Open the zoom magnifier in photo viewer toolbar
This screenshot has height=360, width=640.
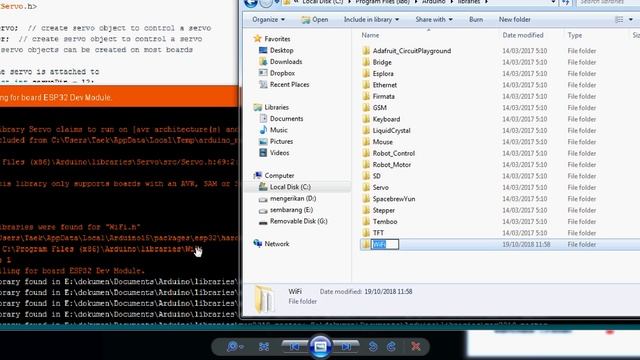235,347
